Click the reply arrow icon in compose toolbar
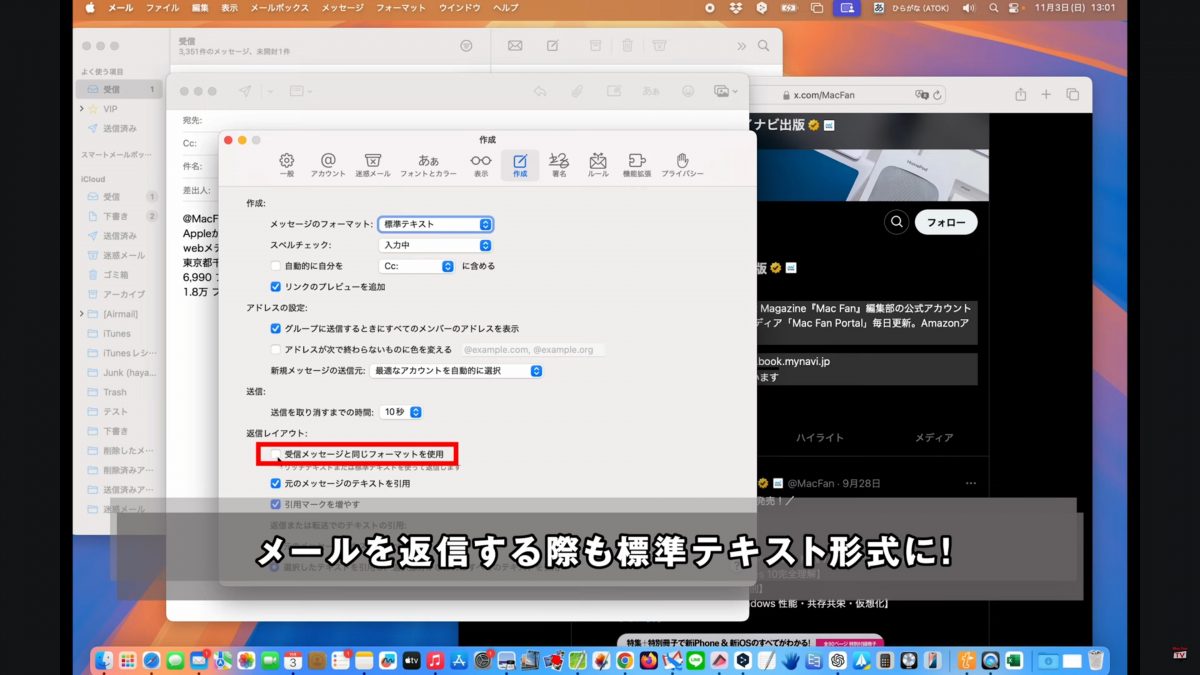 (540, 91)
